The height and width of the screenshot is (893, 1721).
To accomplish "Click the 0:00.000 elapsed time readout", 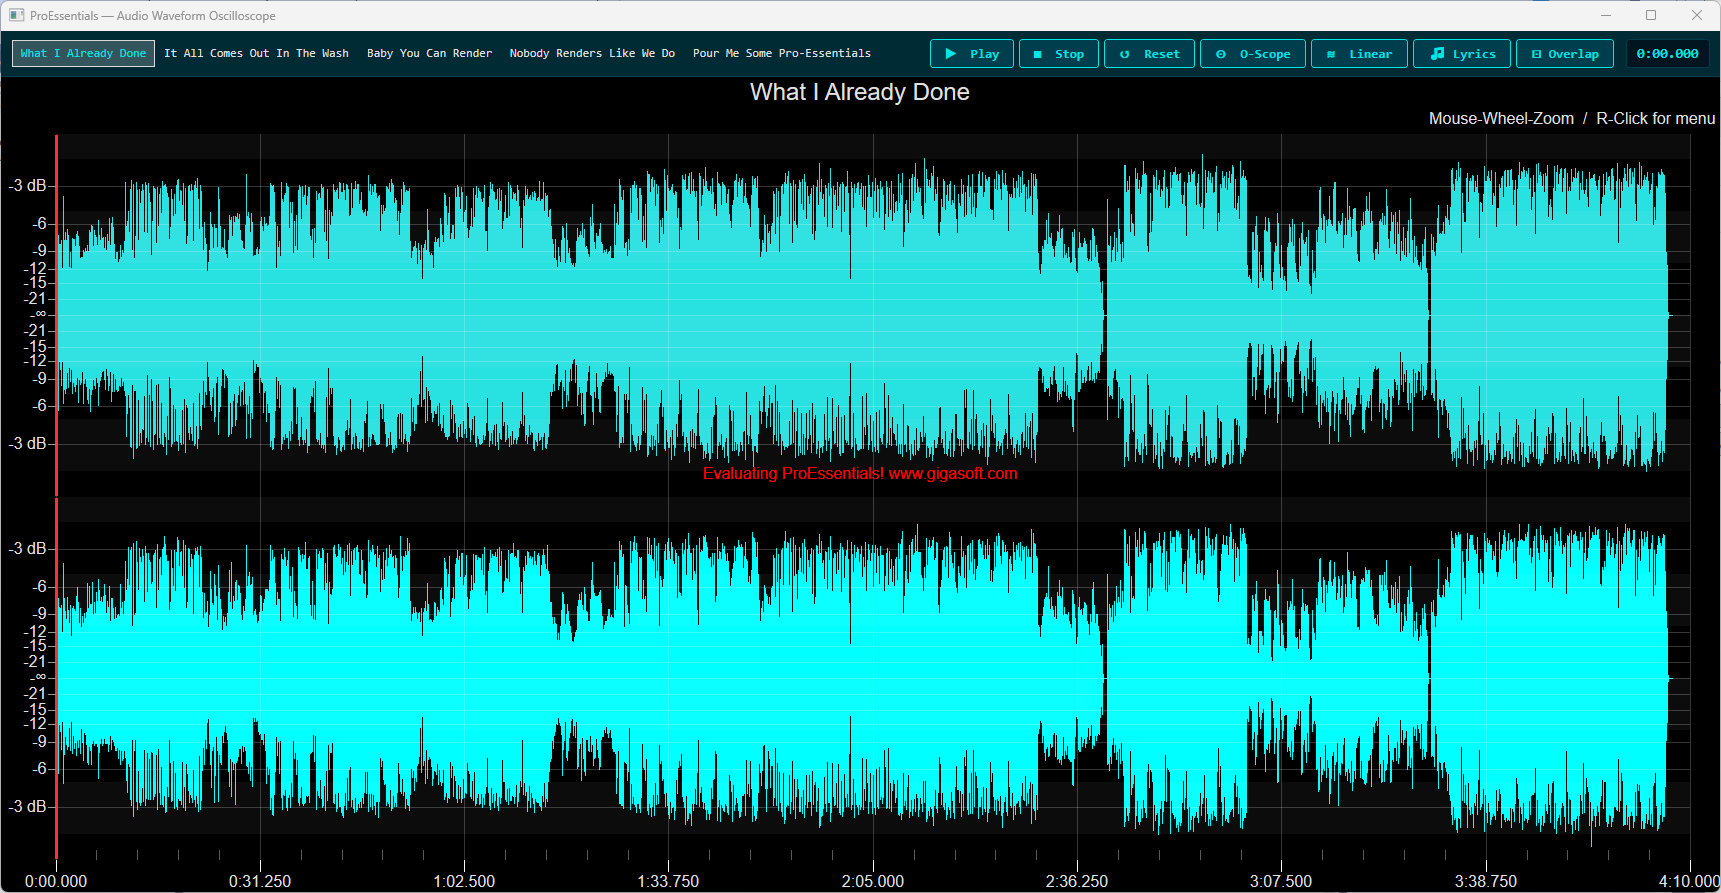I will (x=1667, y=54).
